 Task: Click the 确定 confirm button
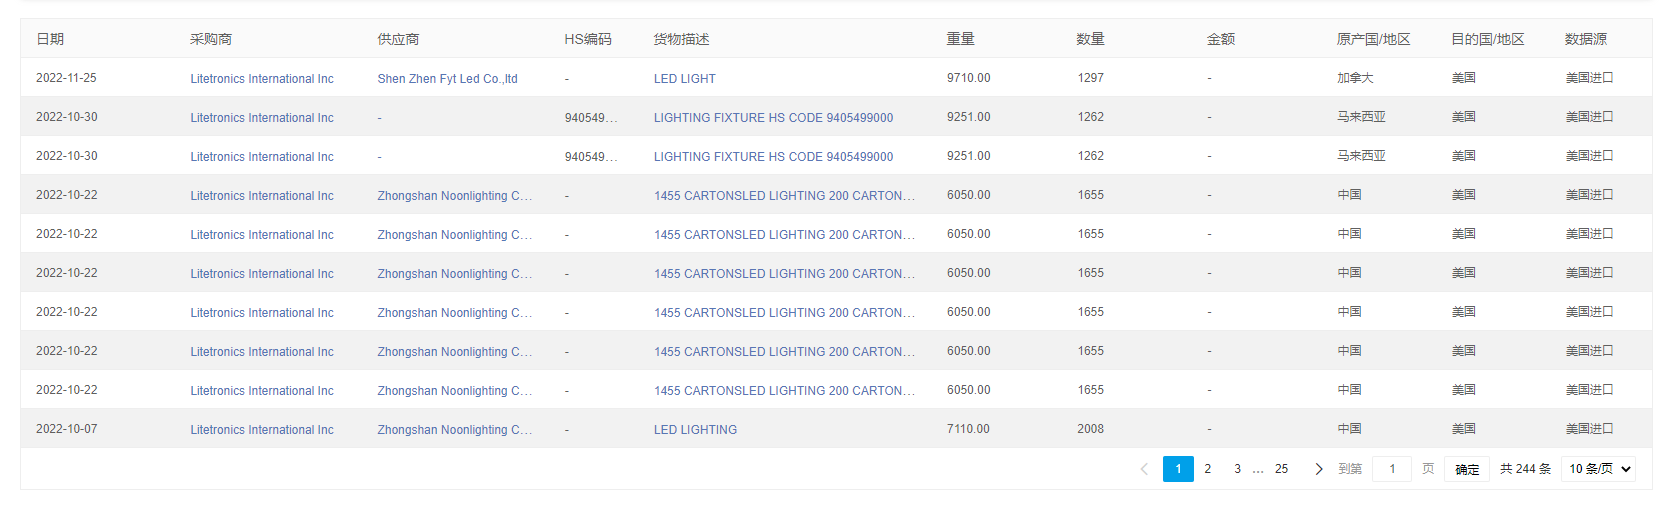tap(1467, 469)
